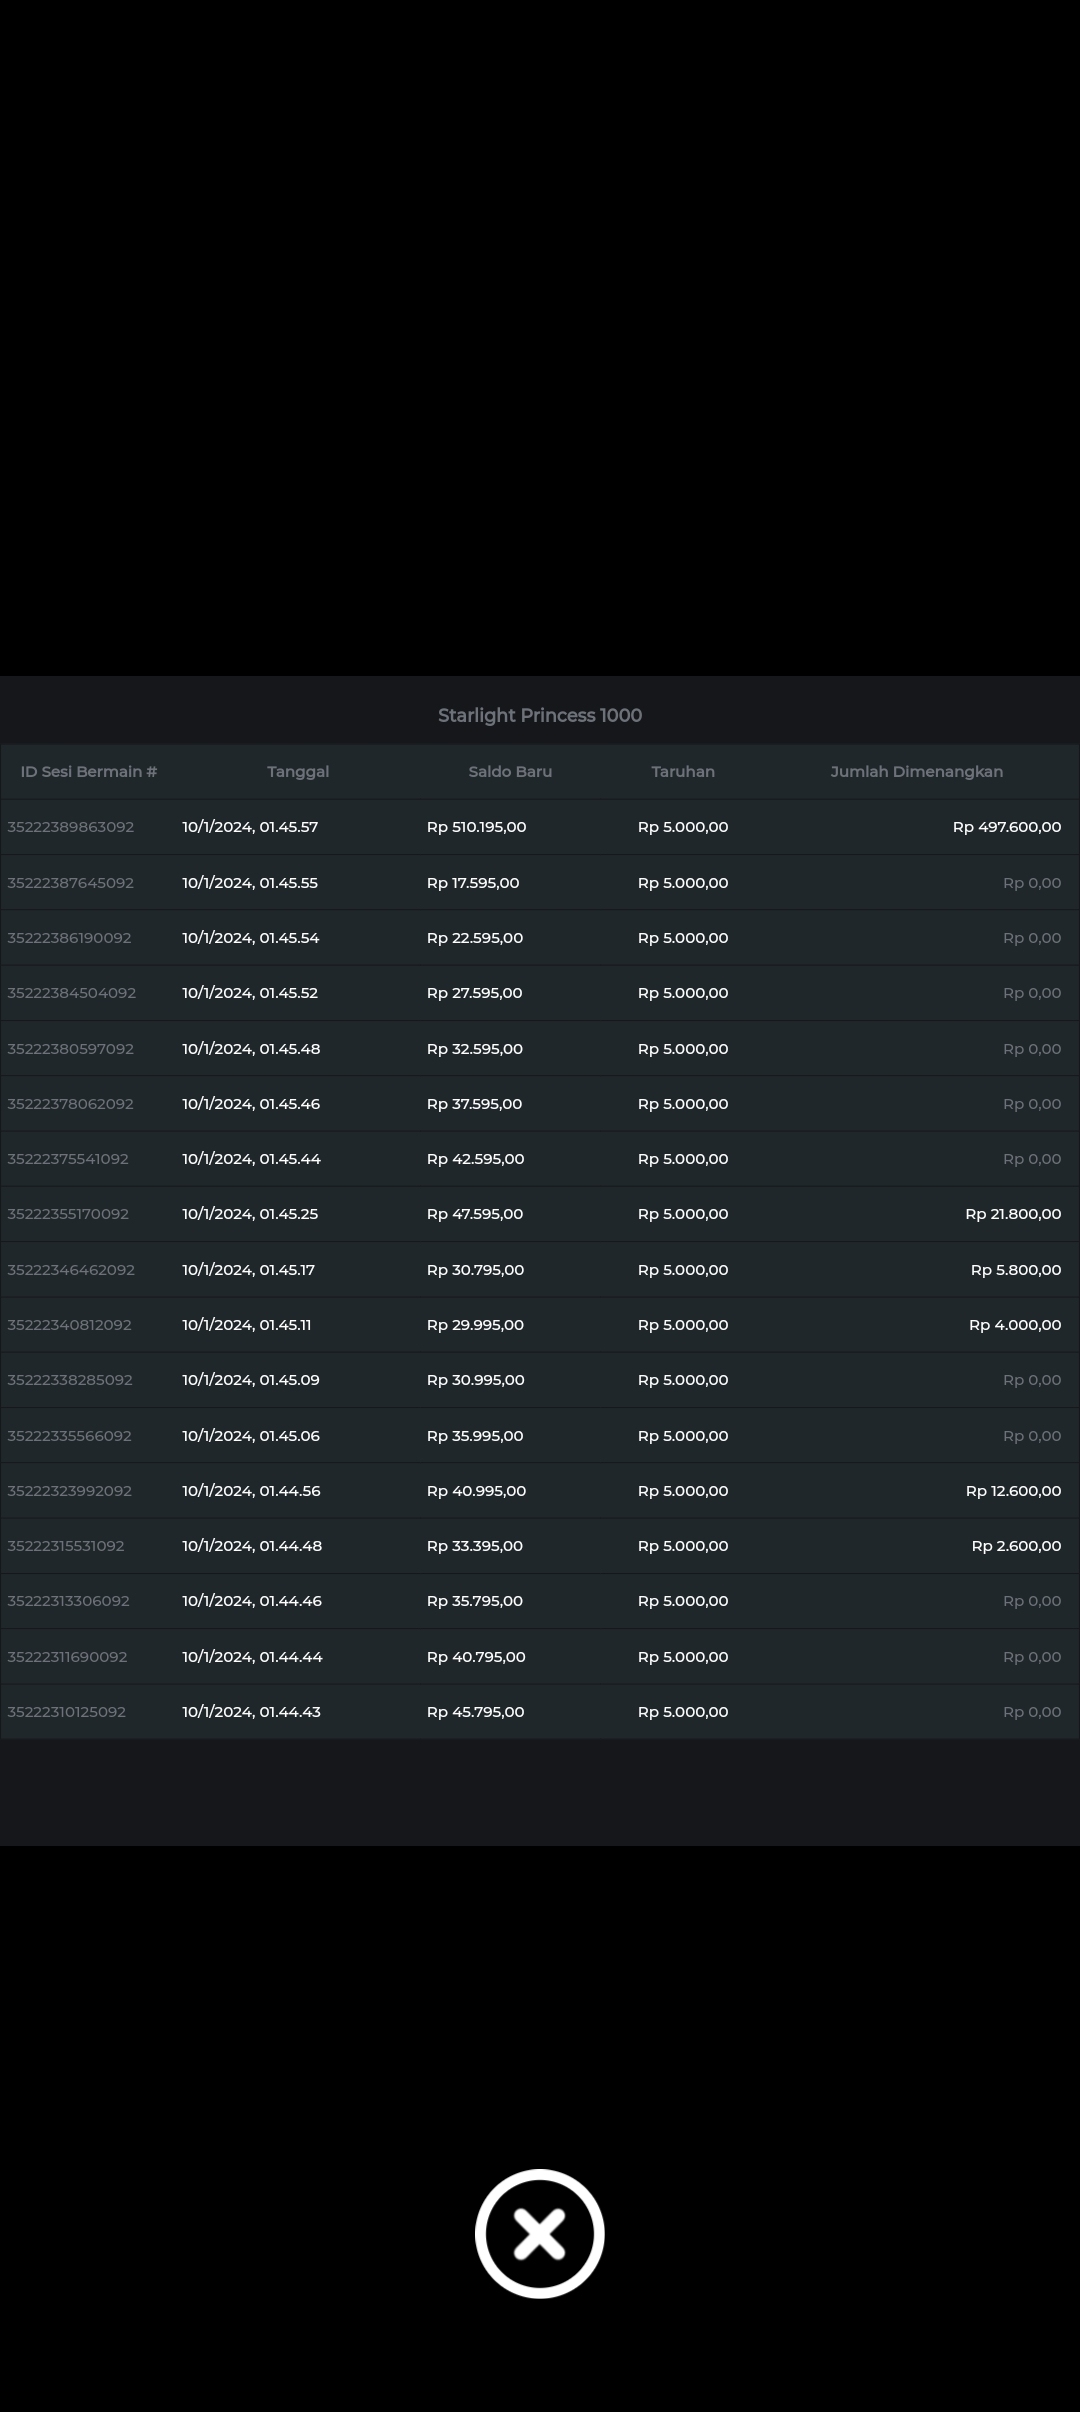Open session ID 35222387645092
Image resolution: width=1080 pixels, height=2412 pixels.
71,883
